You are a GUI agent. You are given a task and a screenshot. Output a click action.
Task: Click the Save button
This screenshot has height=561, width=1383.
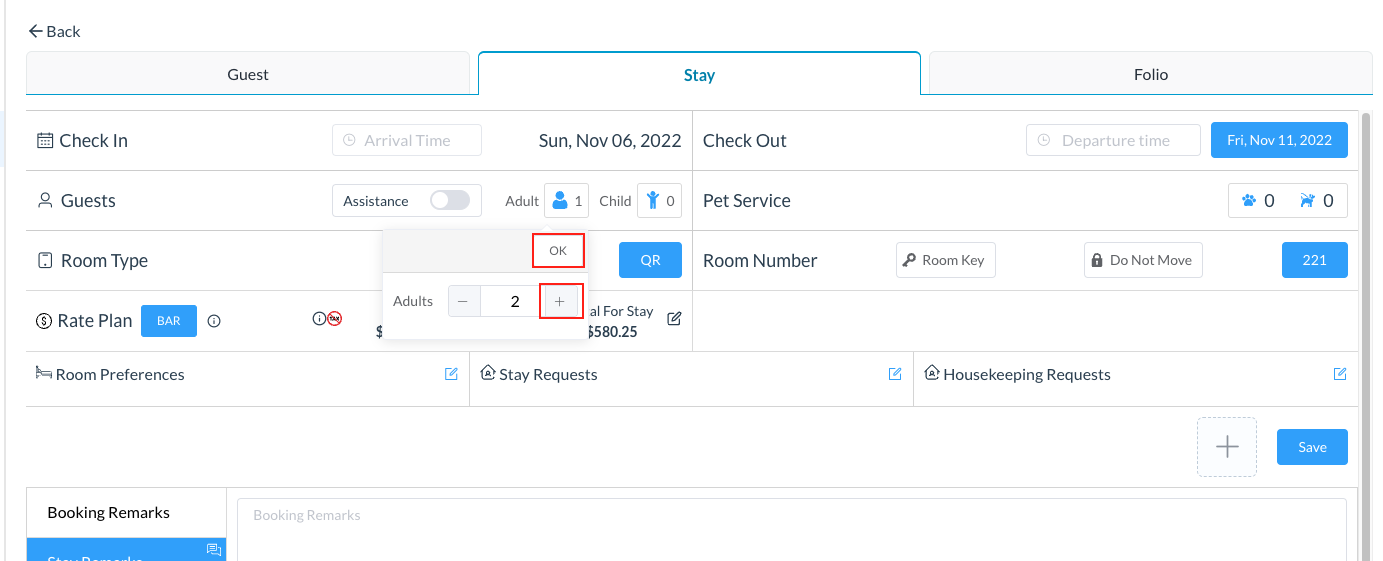click(x=1311, y=447)
